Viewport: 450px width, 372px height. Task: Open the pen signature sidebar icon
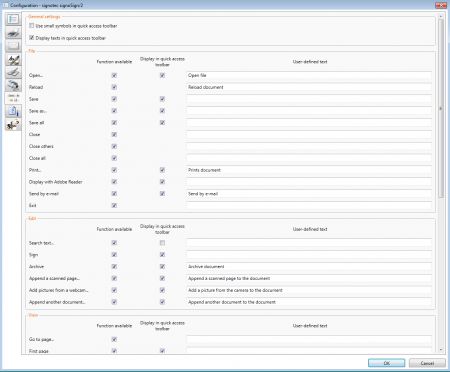[x=13, y=59]
